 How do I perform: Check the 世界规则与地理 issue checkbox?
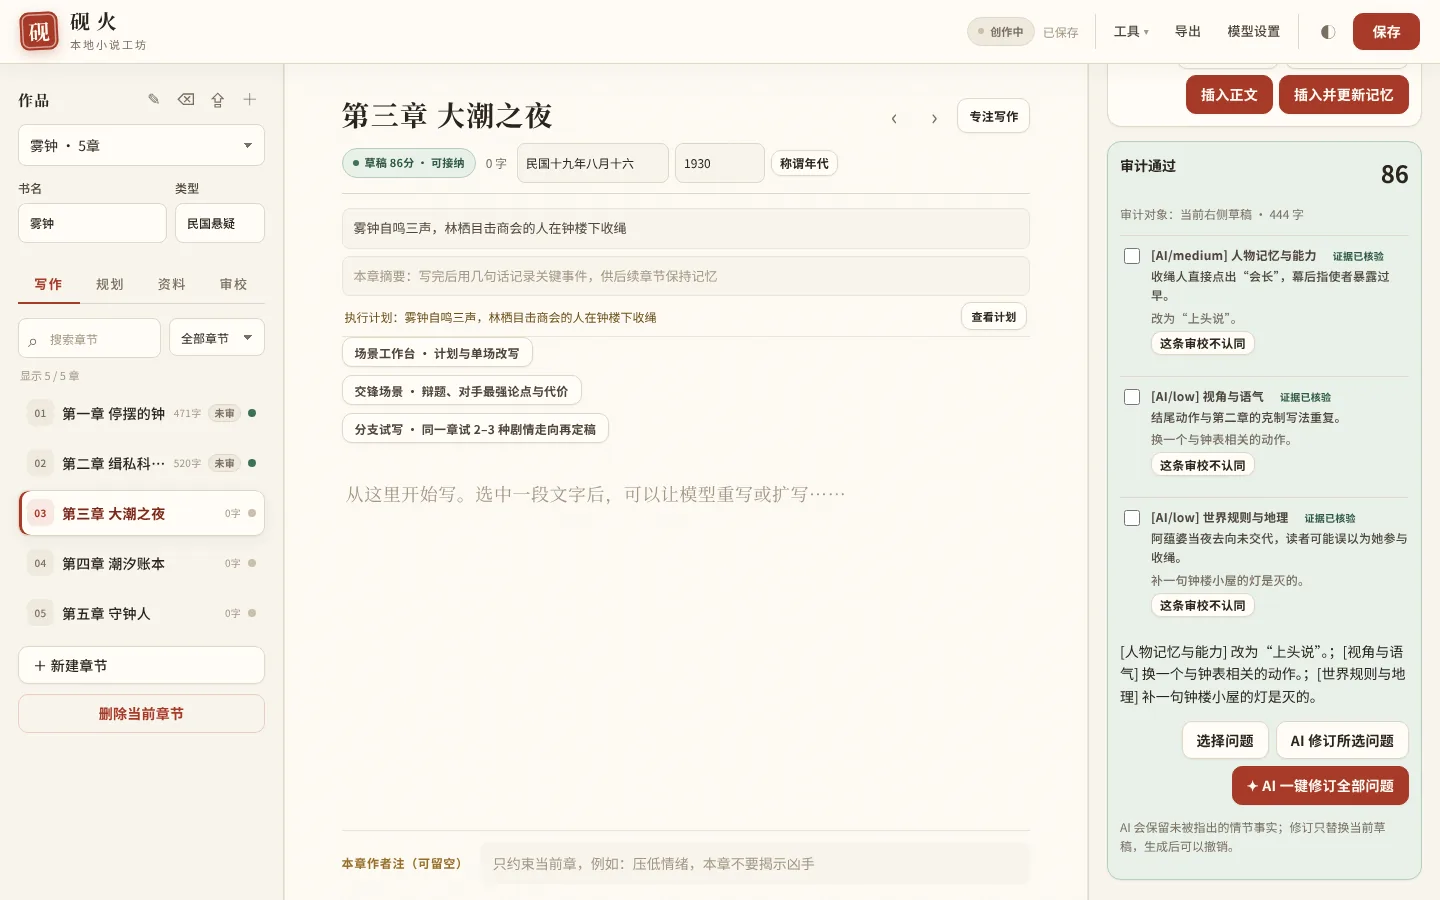coord(1132,518)
